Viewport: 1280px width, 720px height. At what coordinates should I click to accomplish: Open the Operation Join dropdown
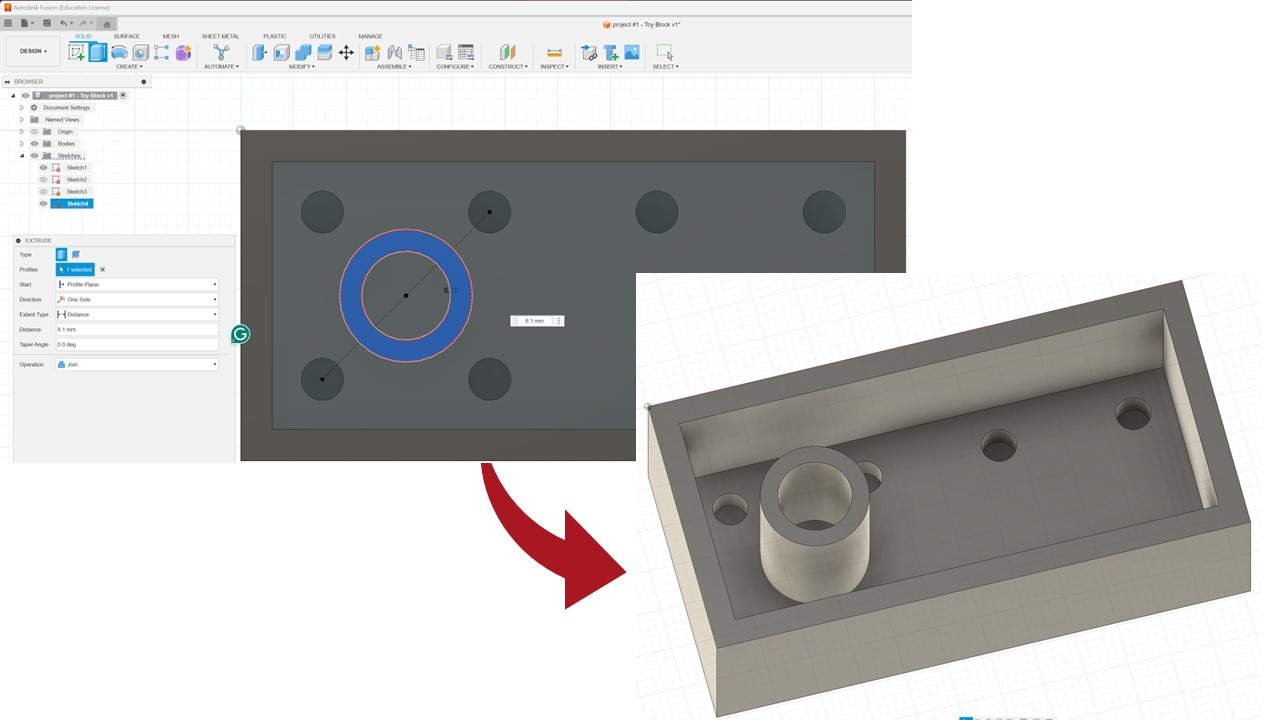[x=137, y=365]
